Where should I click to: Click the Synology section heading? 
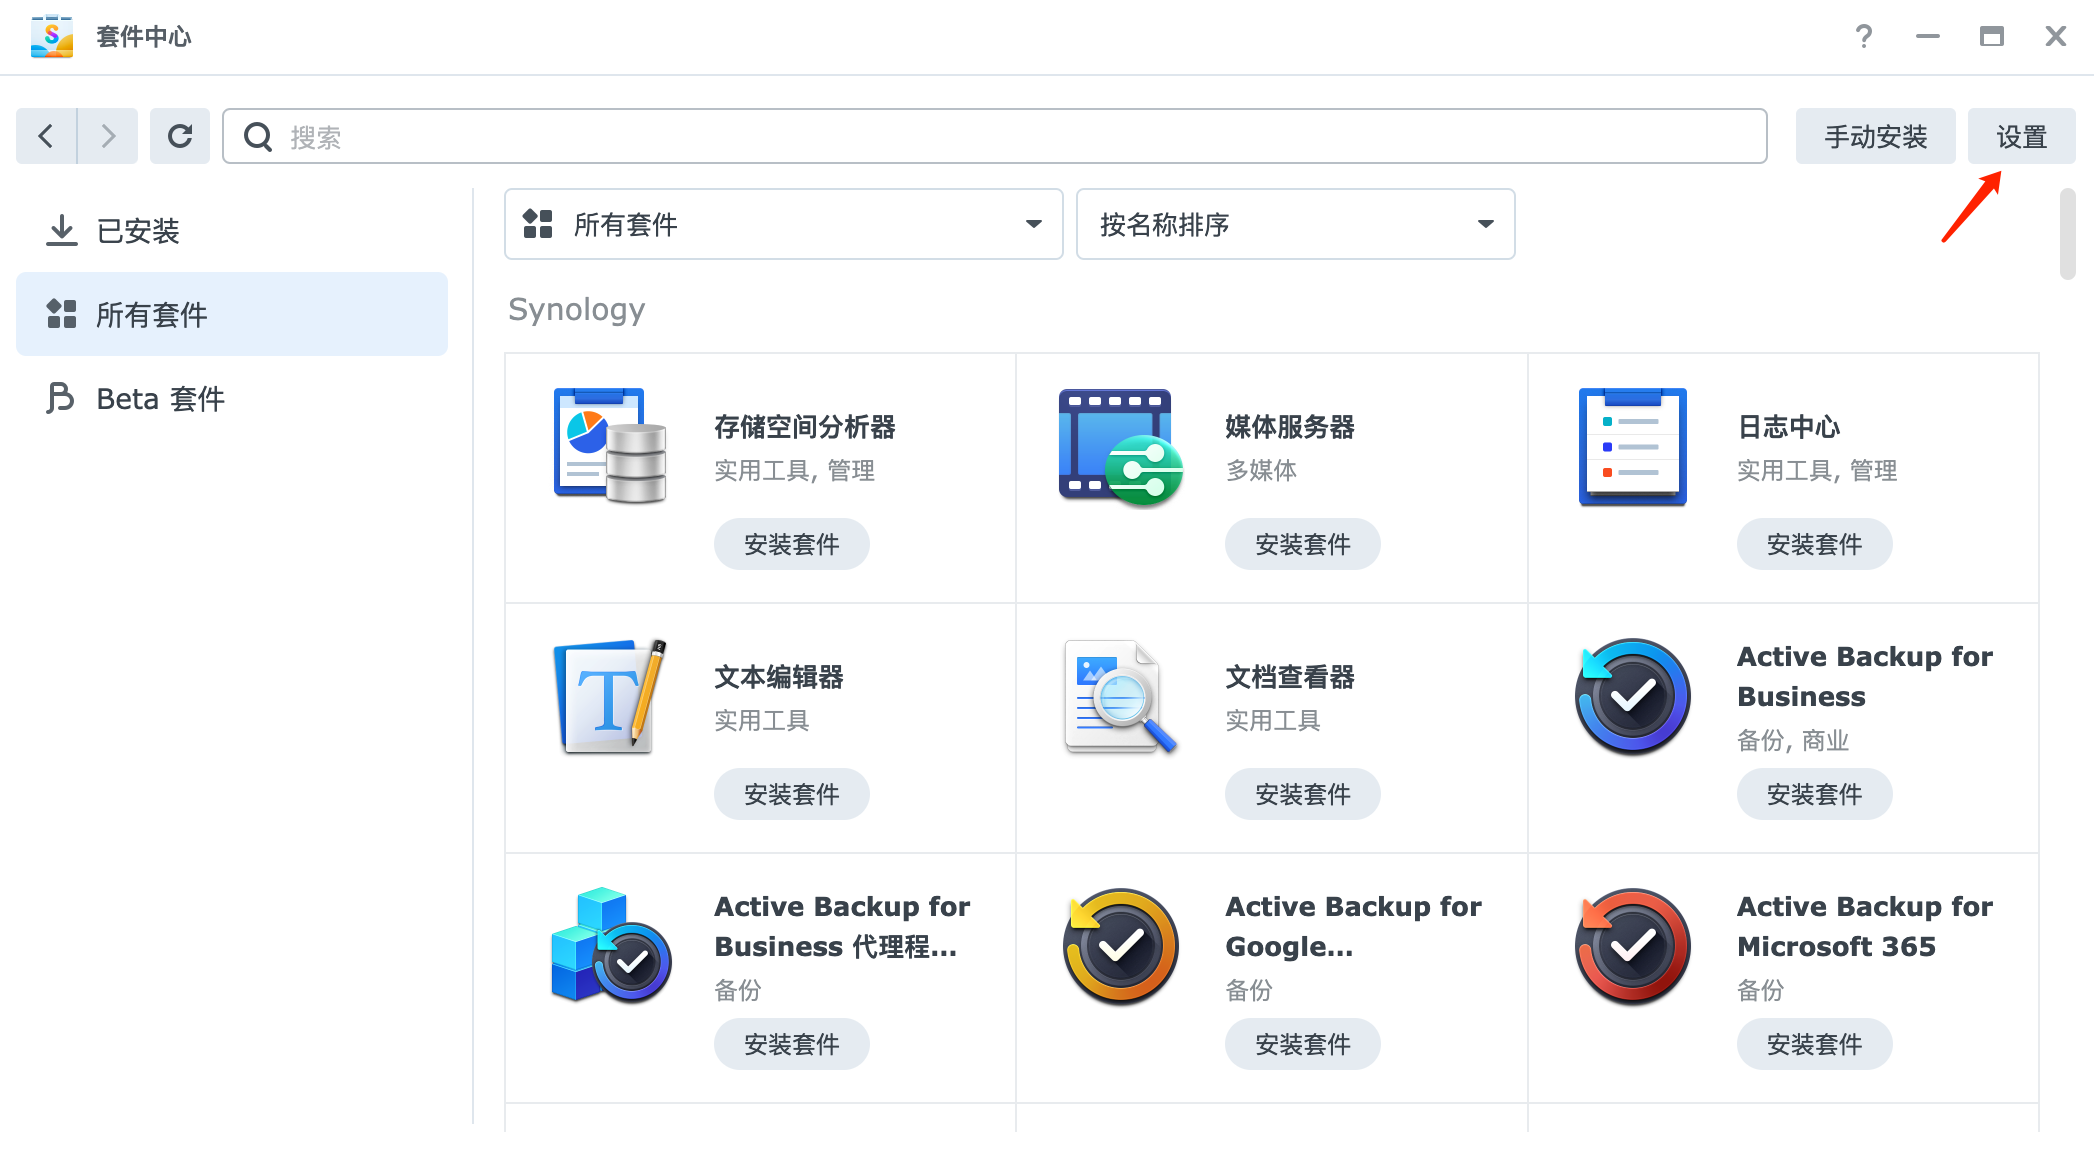click(x=577, y=309)
